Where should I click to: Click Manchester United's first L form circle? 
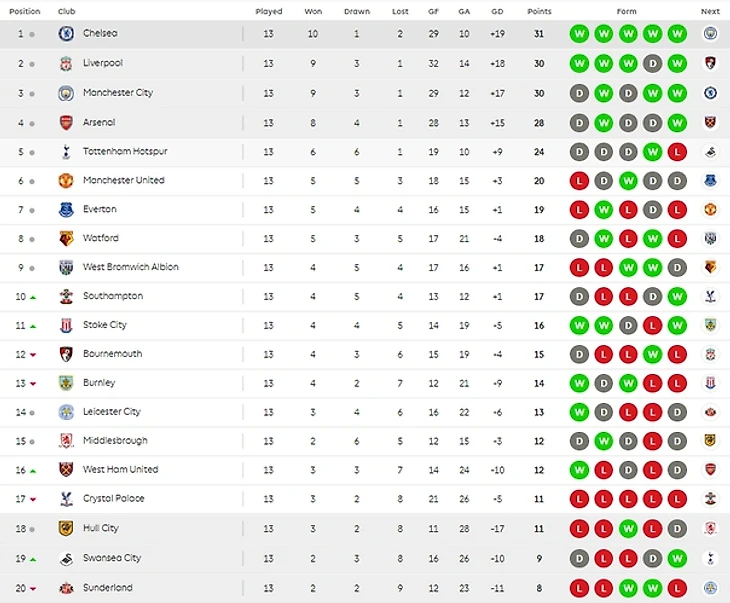coord(578,181)
